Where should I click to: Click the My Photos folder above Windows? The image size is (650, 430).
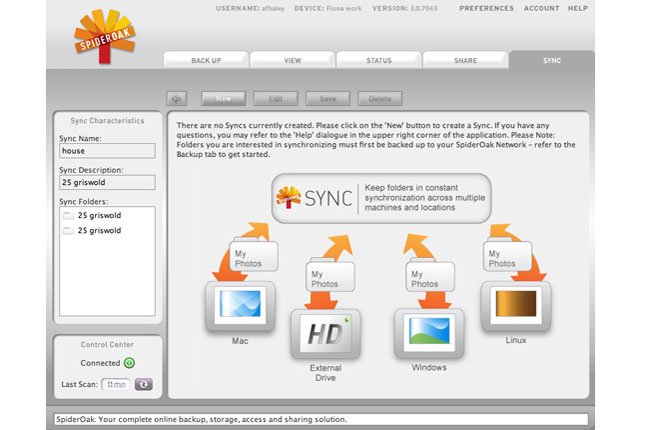430,276
